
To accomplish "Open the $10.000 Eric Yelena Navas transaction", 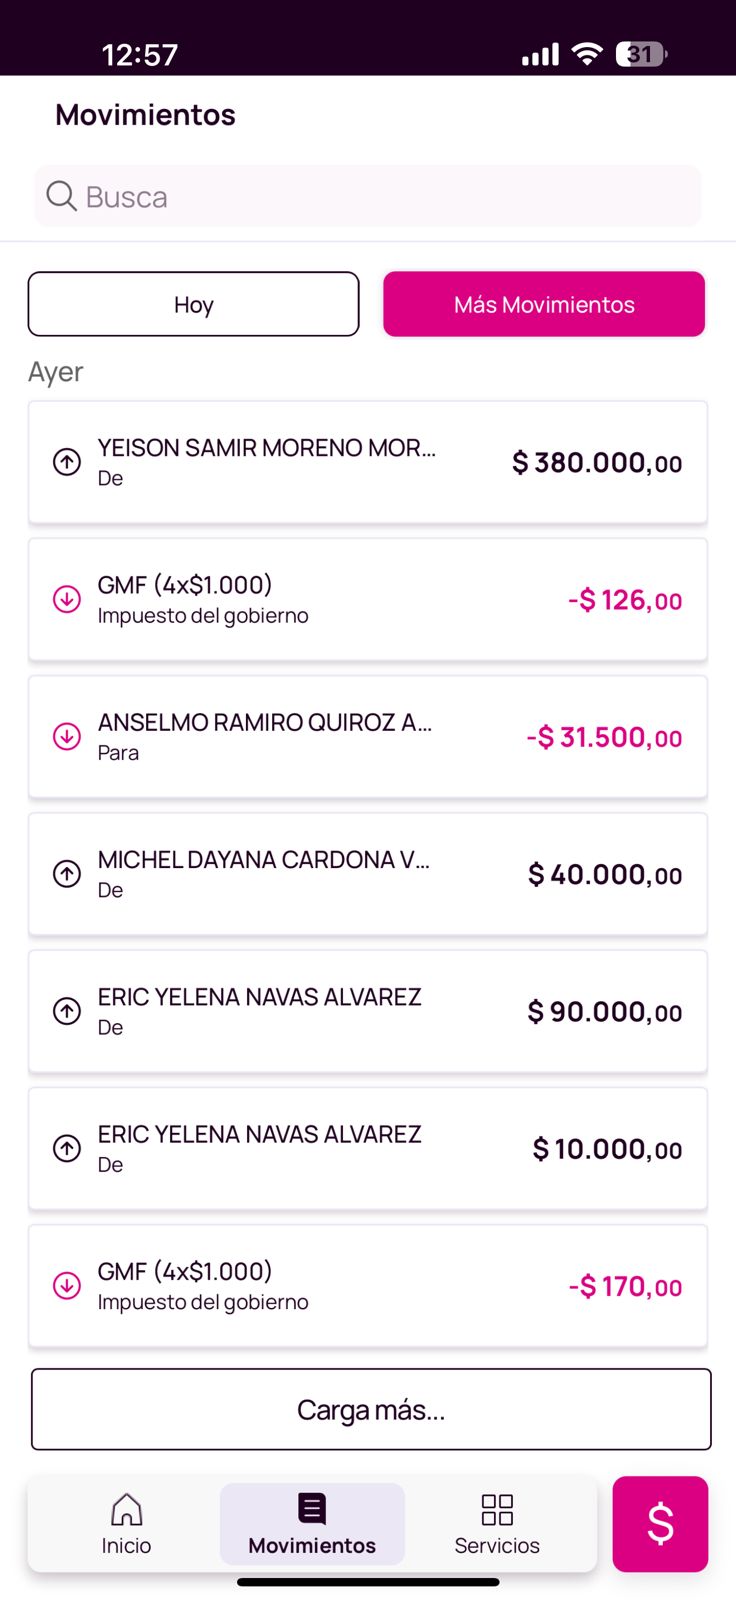I will click(368, 1149).
